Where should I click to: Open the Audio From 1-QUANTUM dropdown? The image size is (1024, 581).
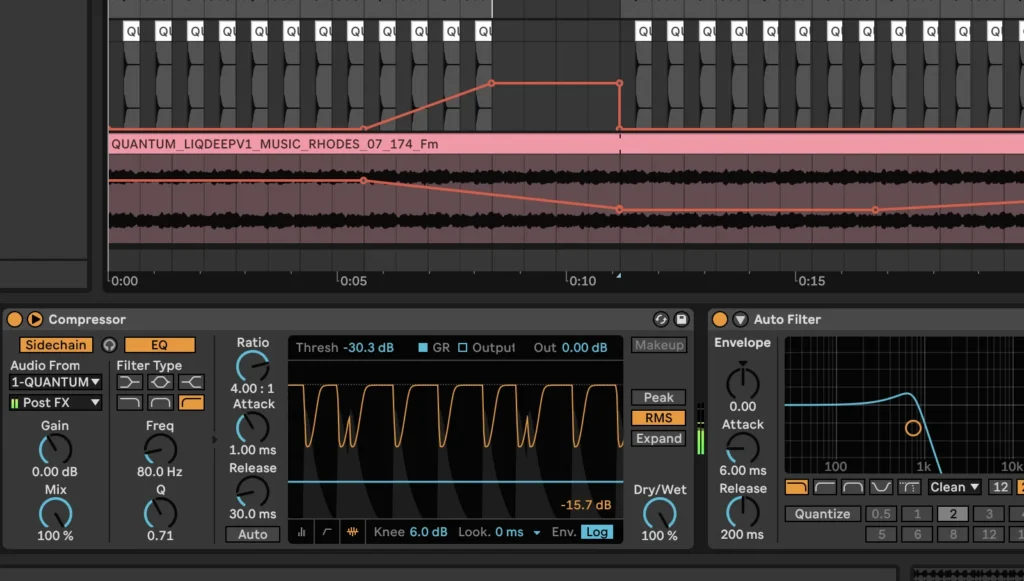coord(55,382)
